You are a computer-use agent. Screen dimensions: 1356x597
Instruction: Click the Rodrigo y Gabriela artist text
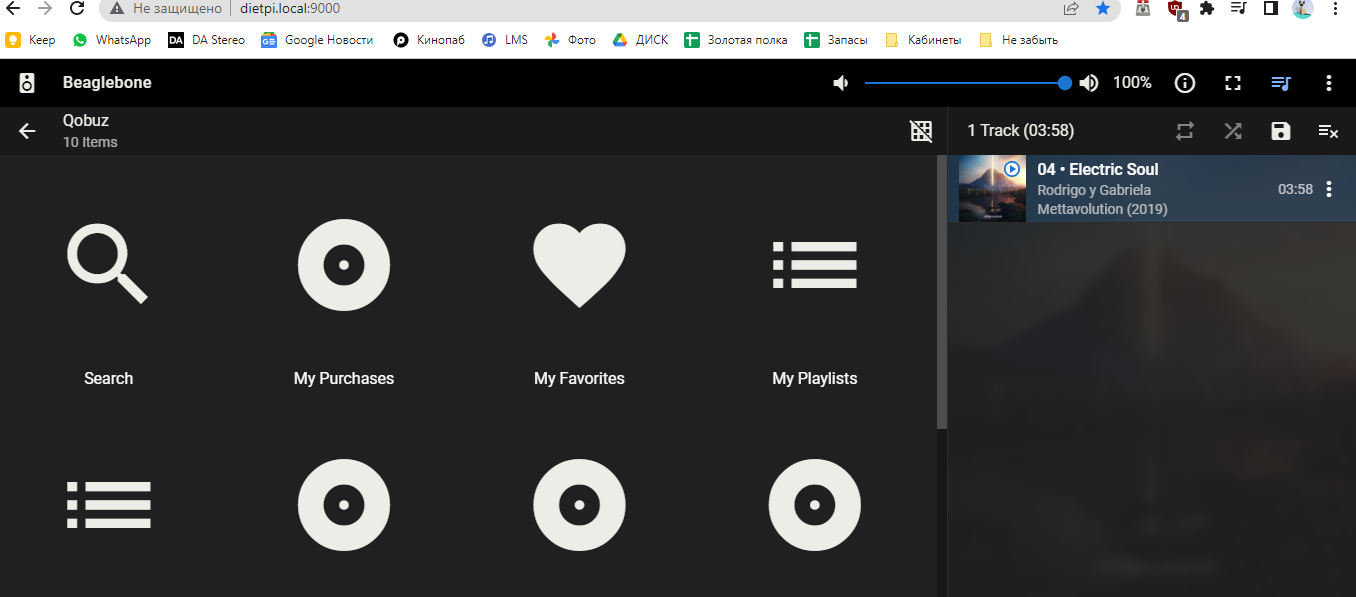click(1094, 190)
